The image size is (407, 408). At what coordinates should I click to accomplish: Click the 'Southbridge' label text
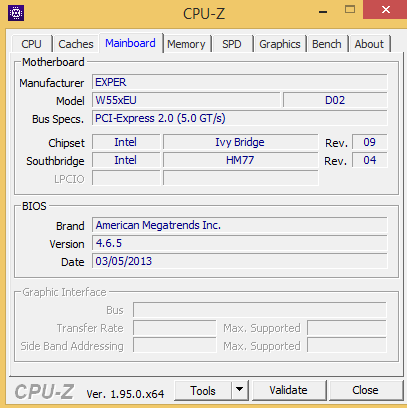(x=55, y=161)
